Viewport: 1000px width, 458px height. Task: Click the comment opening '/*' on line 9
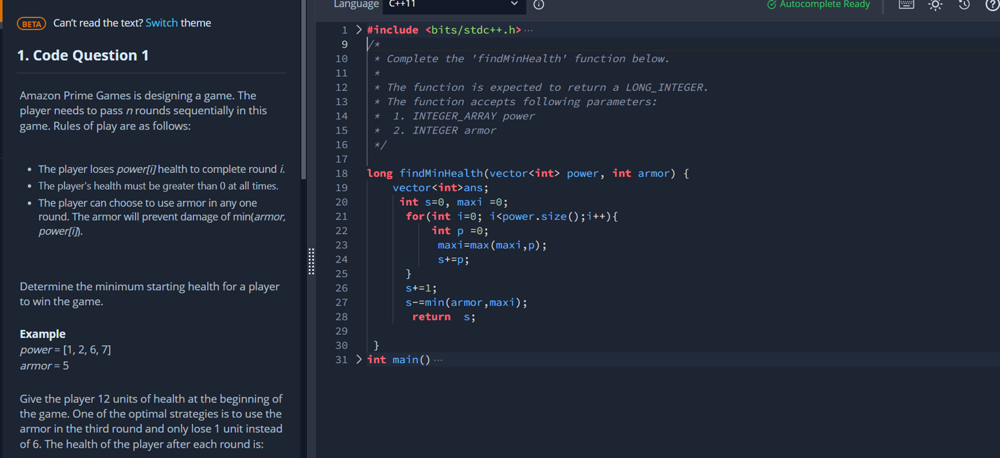click(x=374, y=45)
